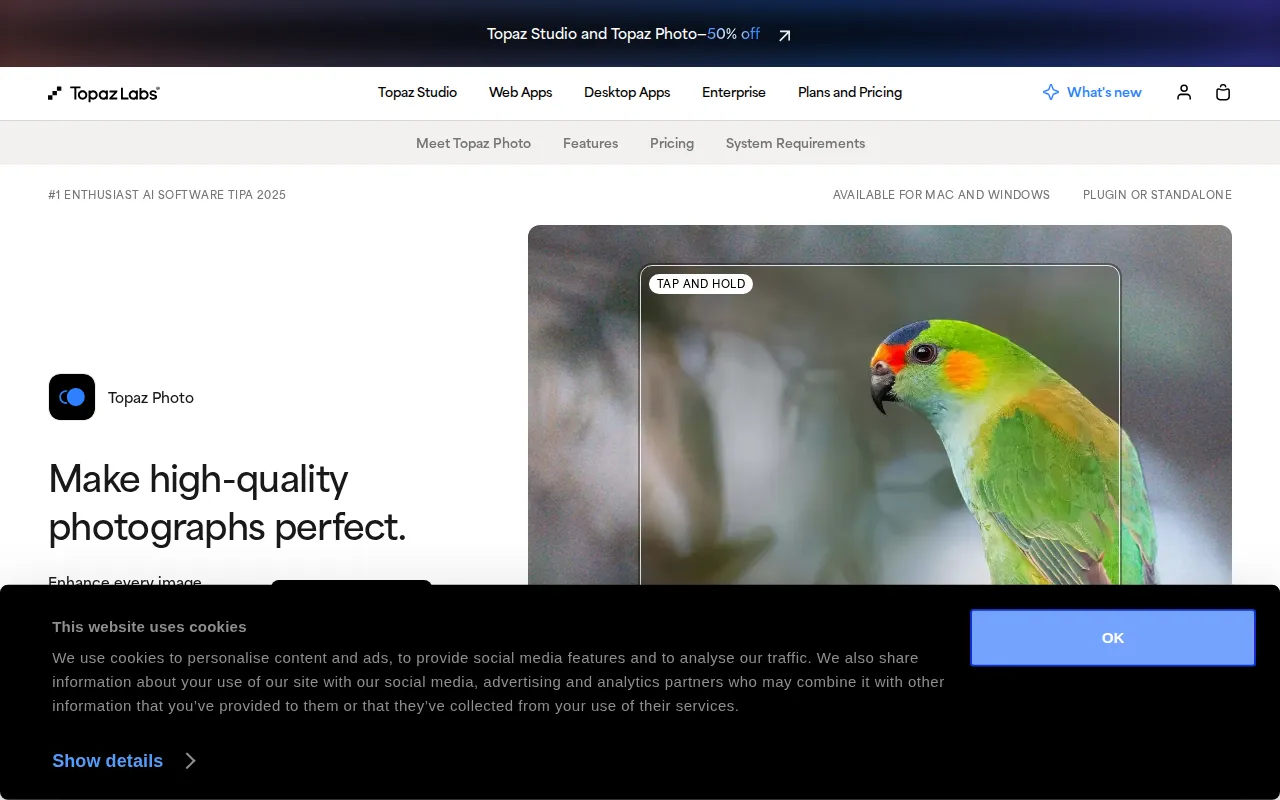Click the Show details link
This screenshot has width=1280, height=800.
click(107, 761)
